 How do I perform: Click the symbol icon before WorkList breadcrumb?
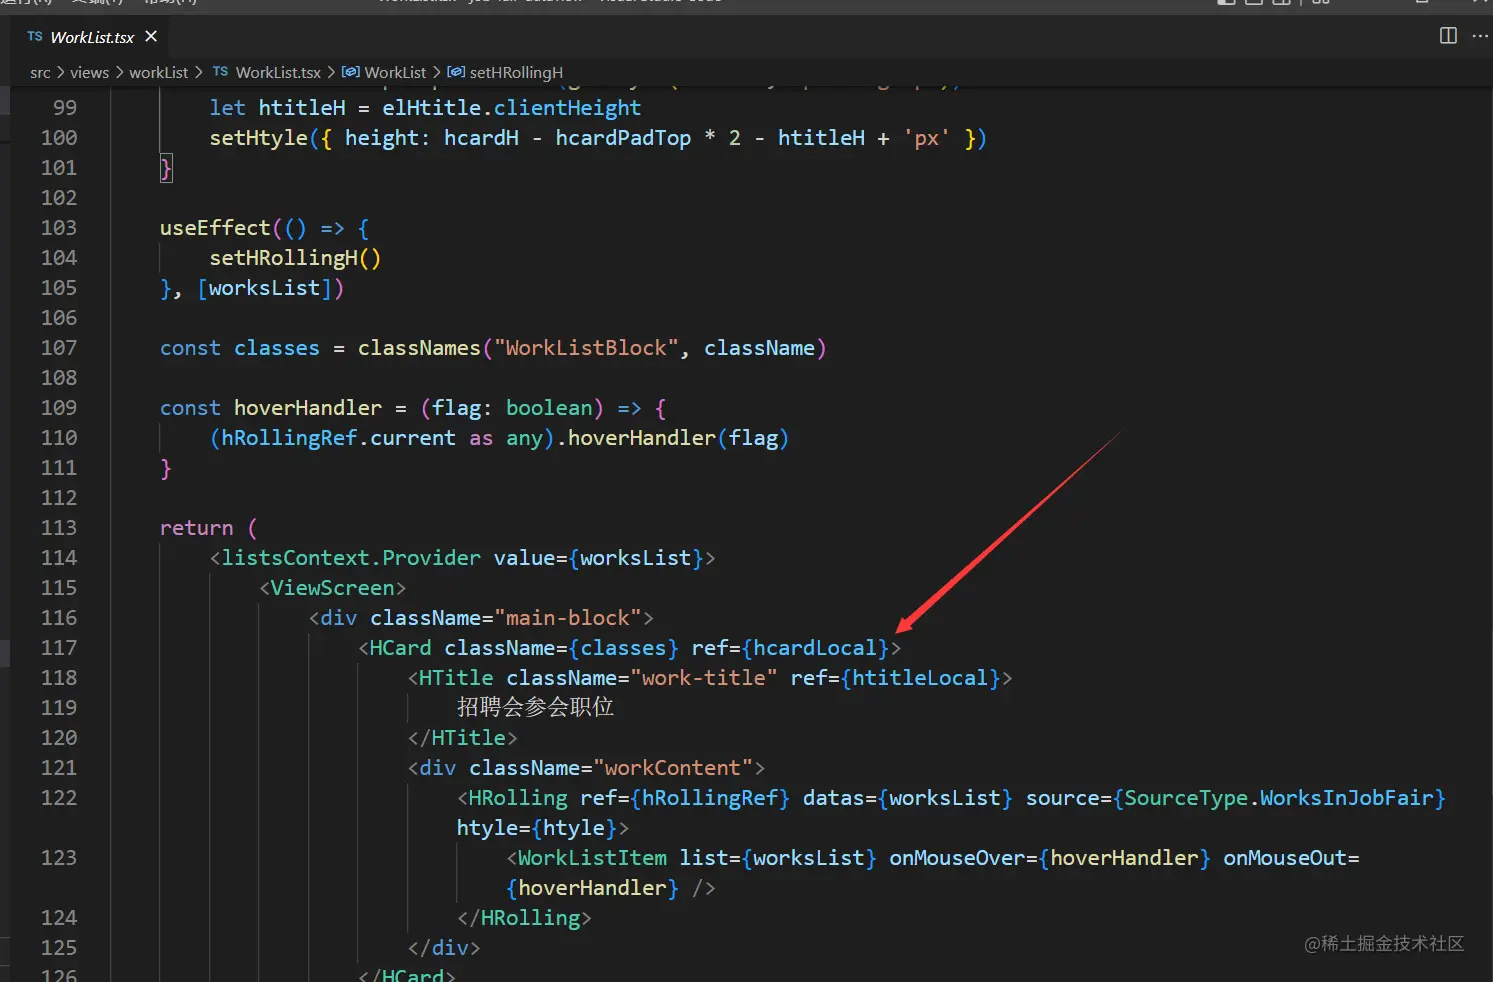pyautogui.click(x=351, y=72)
